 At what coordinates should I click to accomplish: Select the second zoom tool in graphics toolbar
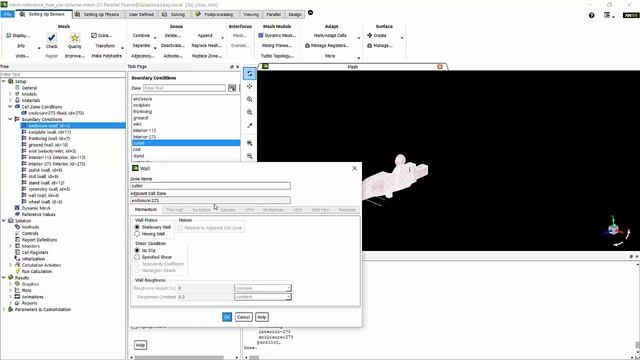(x=249, y=112)
